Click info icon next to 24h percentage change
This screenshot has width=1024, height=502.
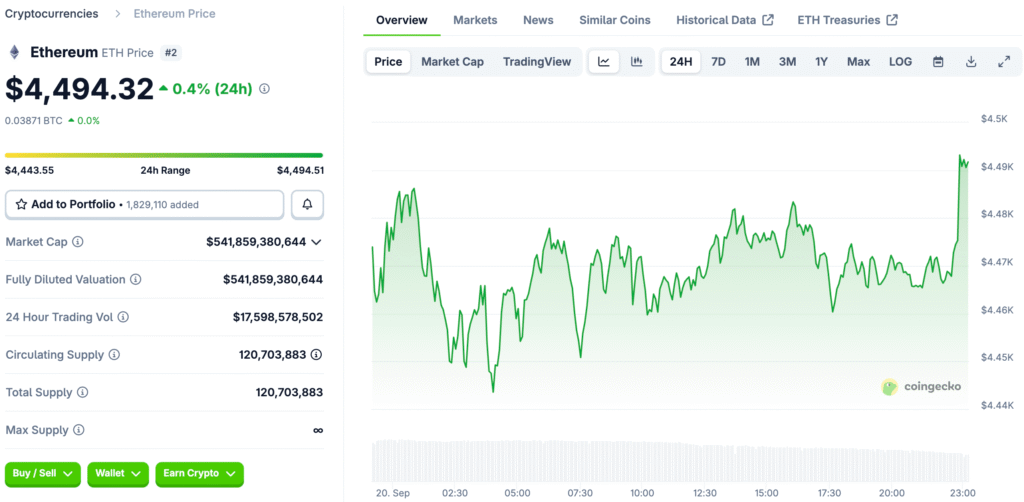pyautogui.click(x=264, y=89)
